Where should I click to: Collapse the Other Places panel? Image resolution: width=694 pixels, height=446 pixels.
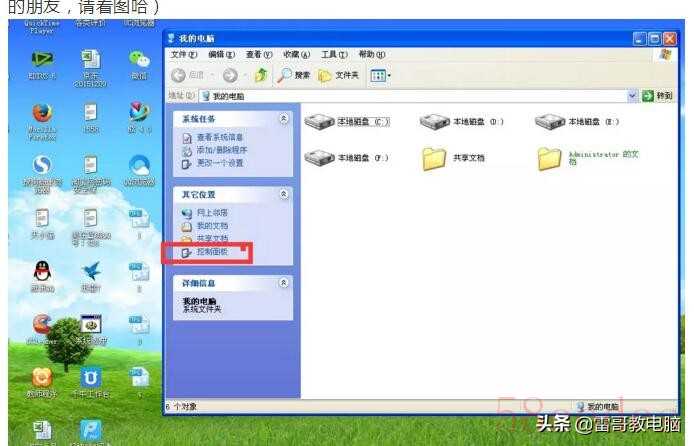tap(283, 194)
